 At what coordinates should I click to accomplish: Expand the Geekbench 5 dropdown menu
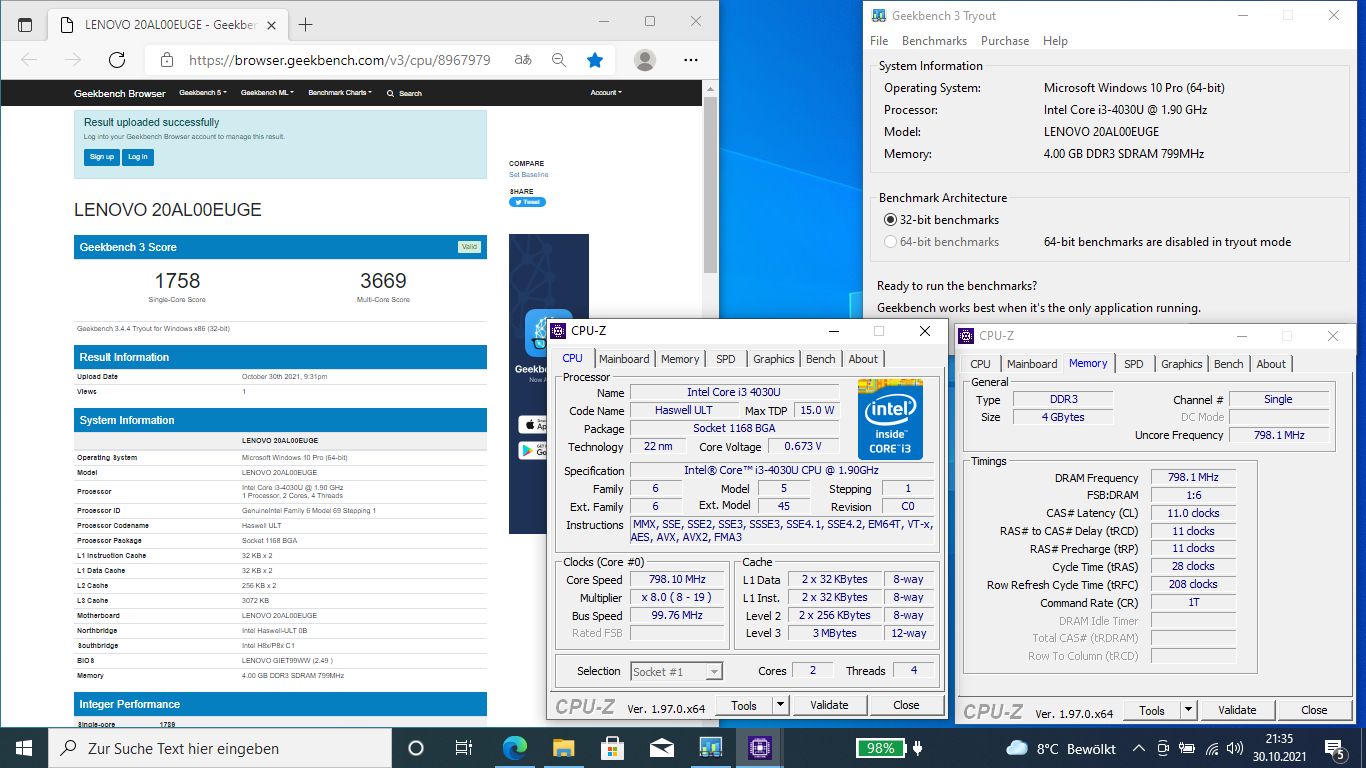click(x=203, y=93)
